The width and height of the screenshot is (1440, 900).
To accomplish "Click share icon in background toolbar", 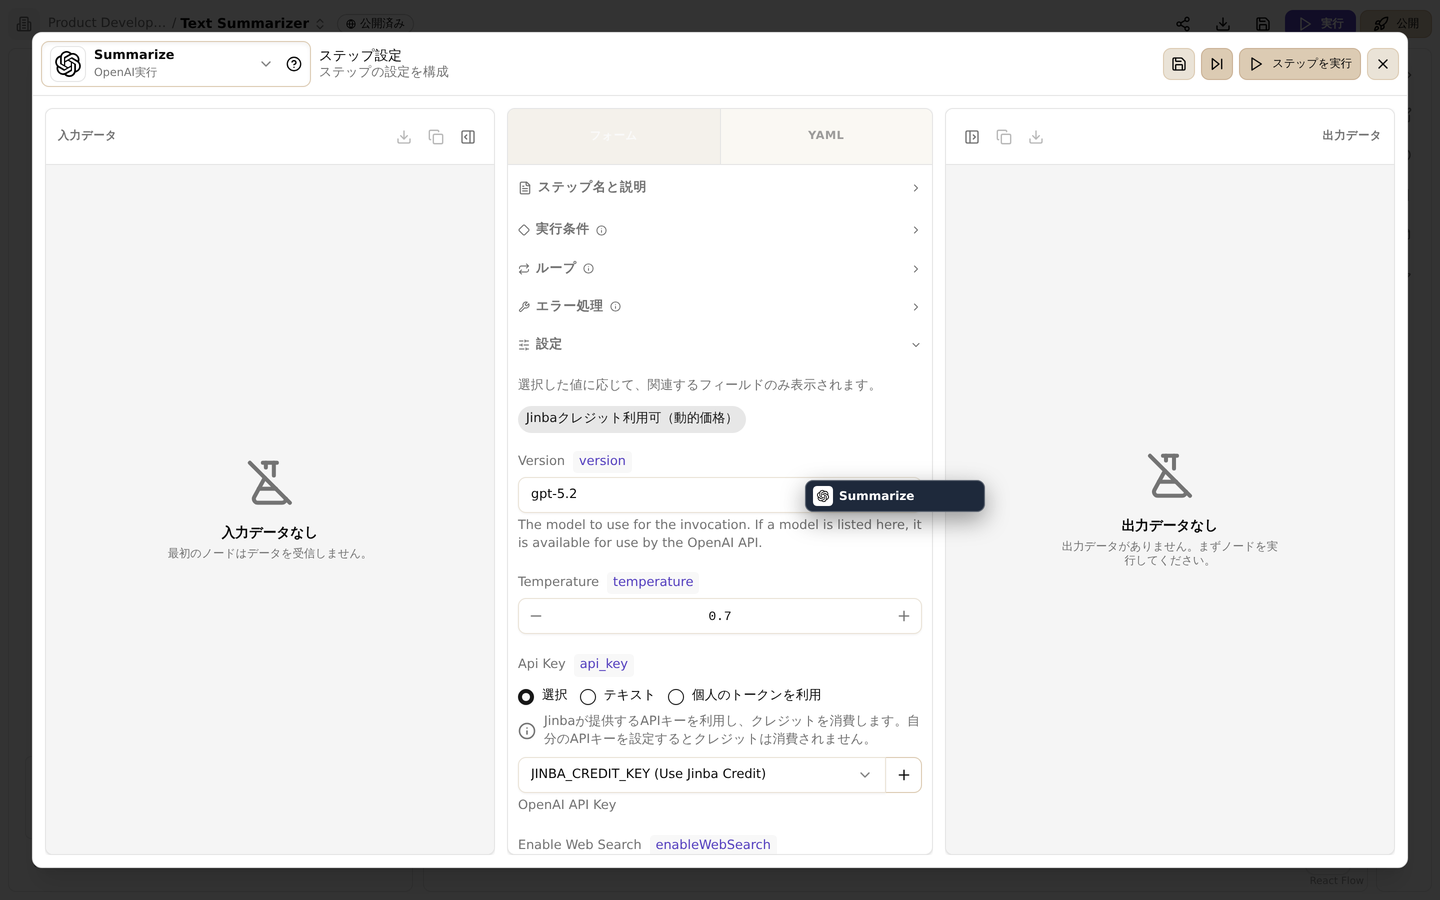I will [x=1183, y=24].
